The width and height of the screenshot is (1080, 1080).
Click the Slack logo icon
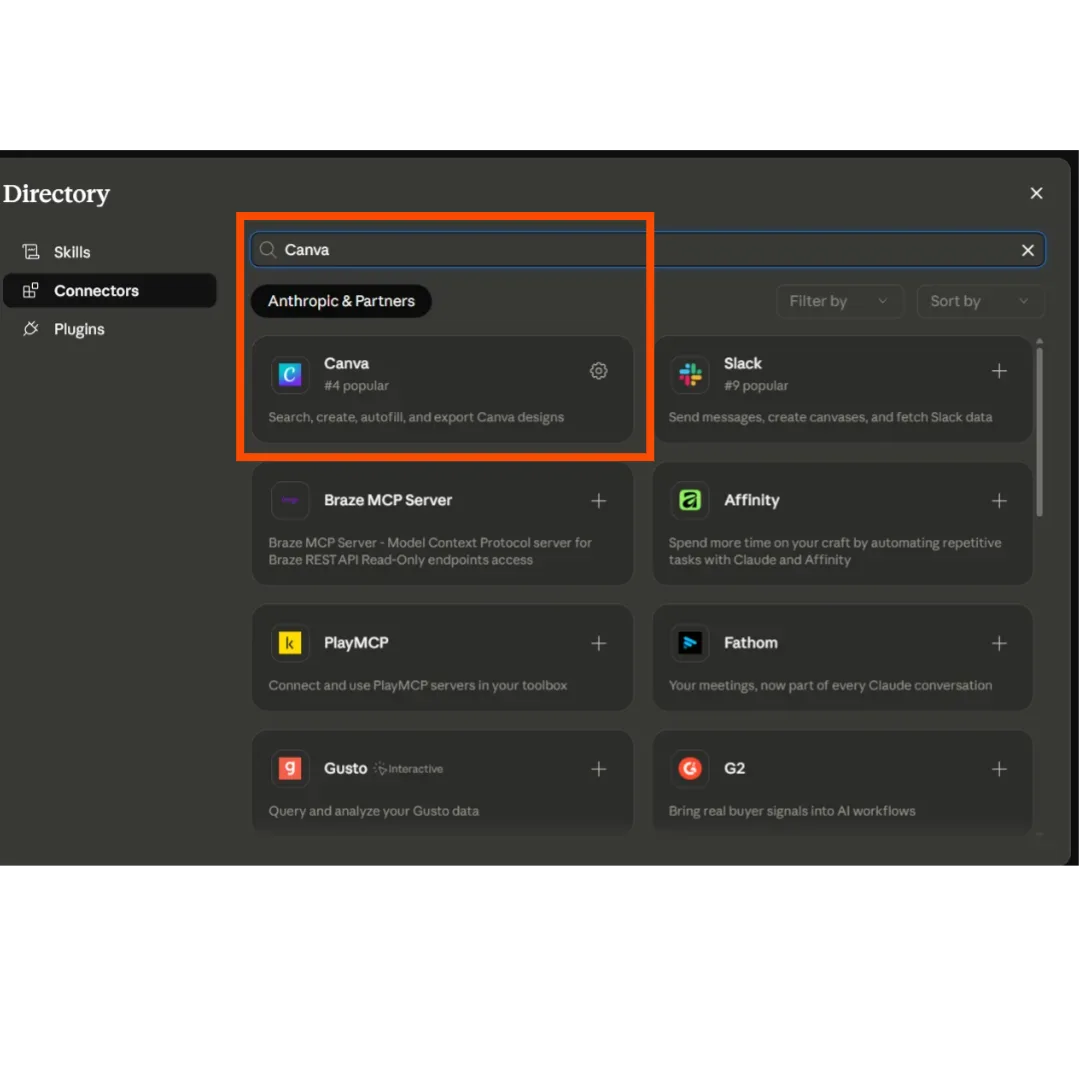click(x=689, y=374)
